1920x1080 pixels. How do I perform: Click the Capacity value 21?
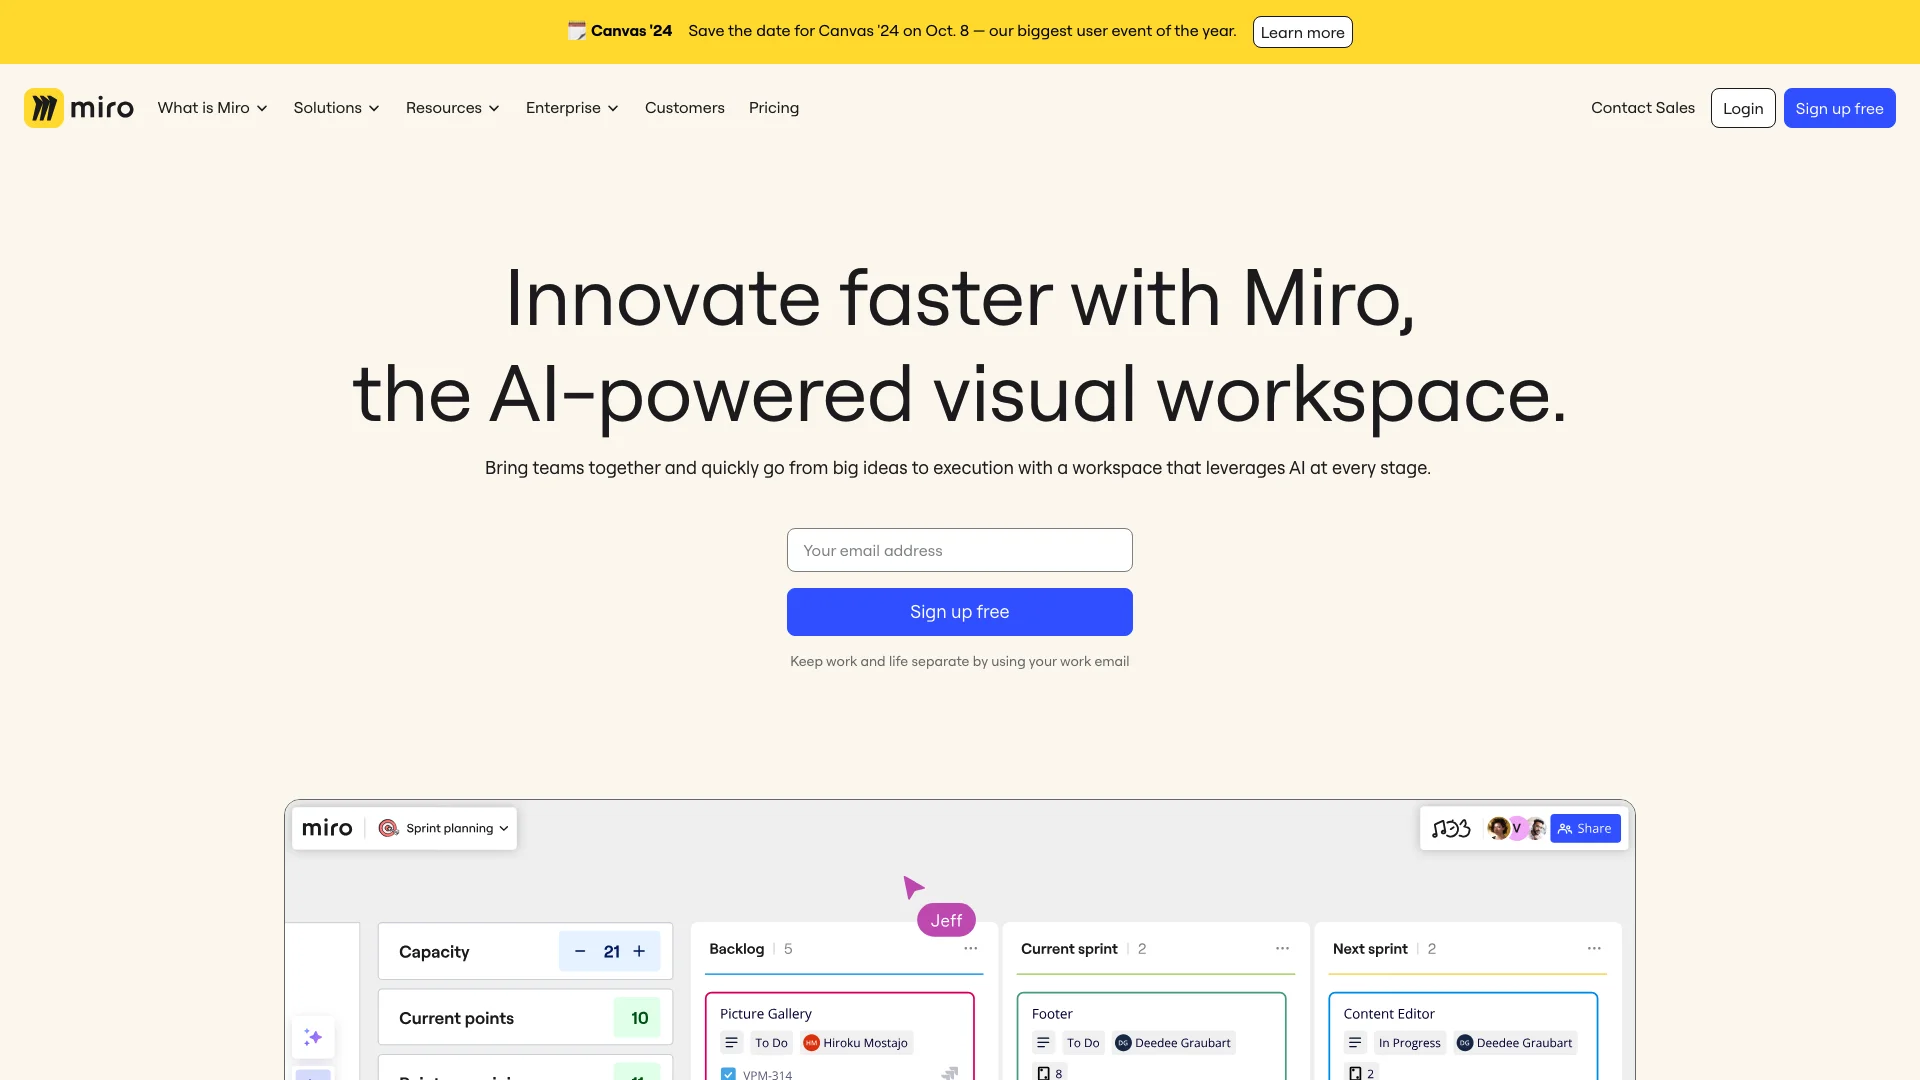(611, 951)
